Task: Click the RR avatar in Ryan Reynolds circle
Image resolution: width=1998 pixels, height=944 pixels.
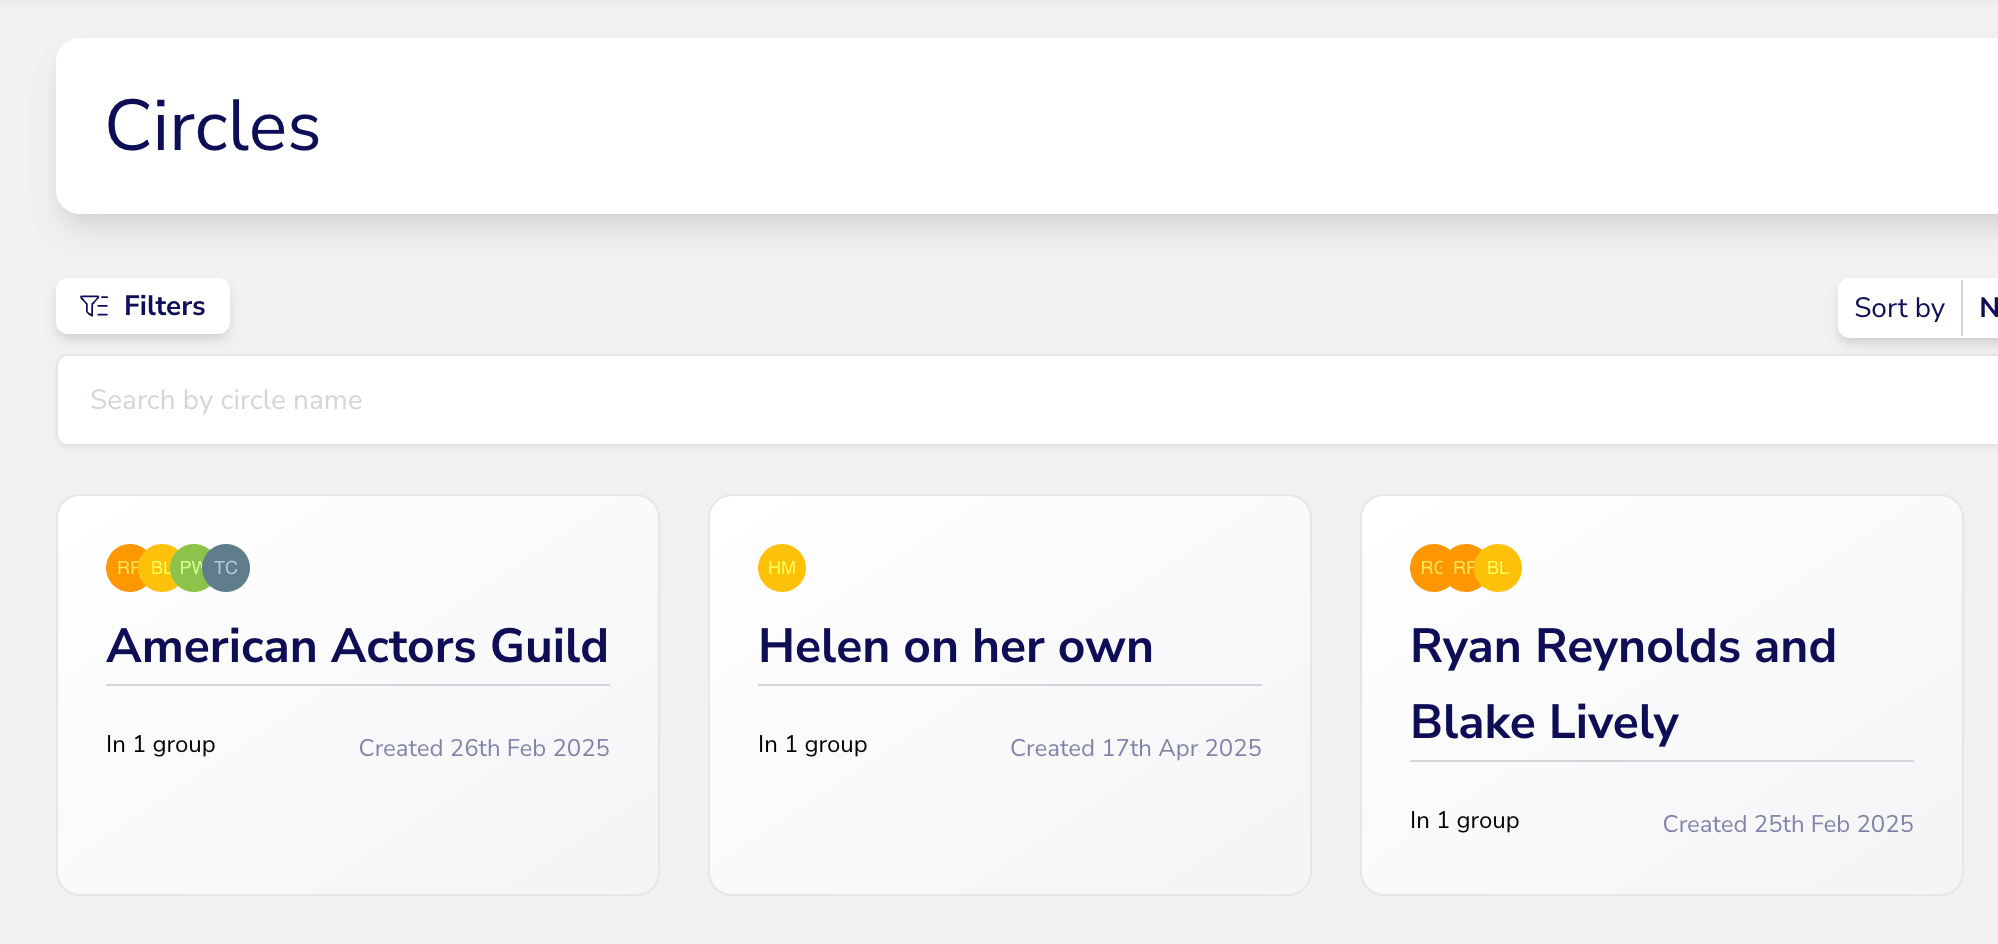Action: [x=1463, y=568]
